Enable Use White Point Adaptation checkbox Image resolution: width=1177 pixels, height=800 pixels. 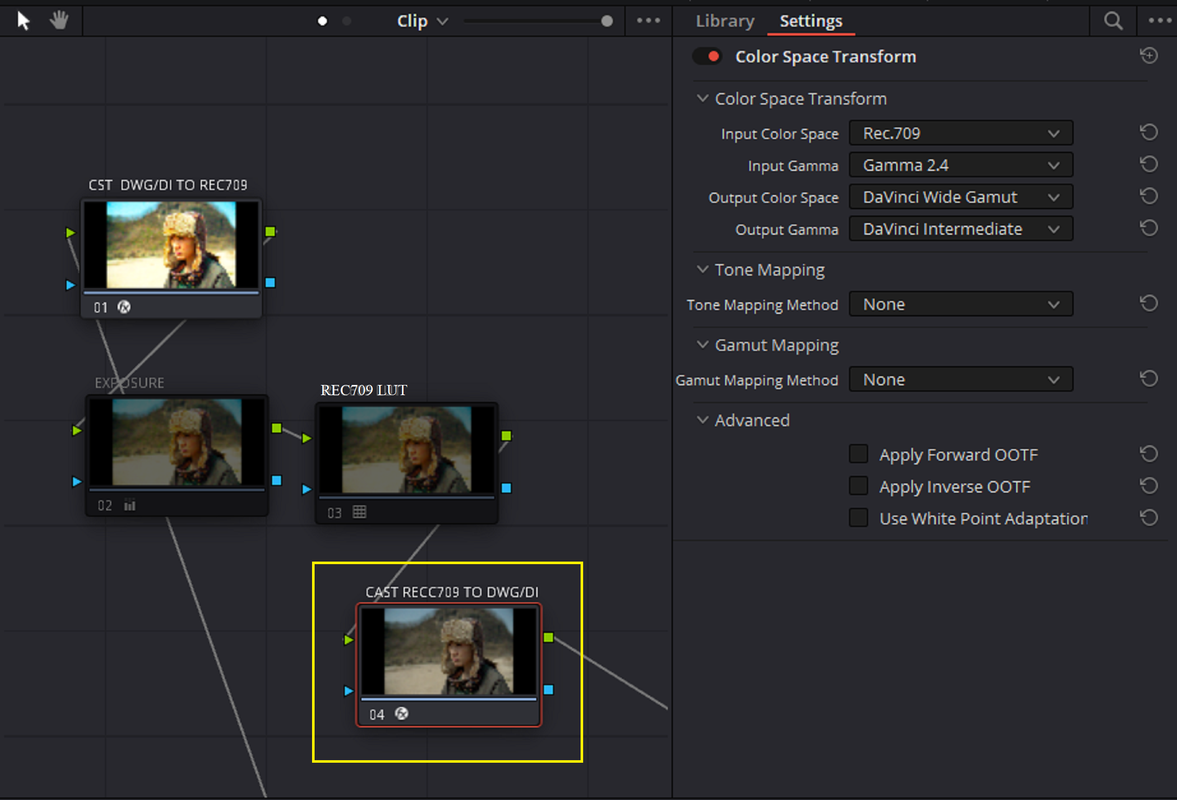pyautogui.click(x=859, y=518)
